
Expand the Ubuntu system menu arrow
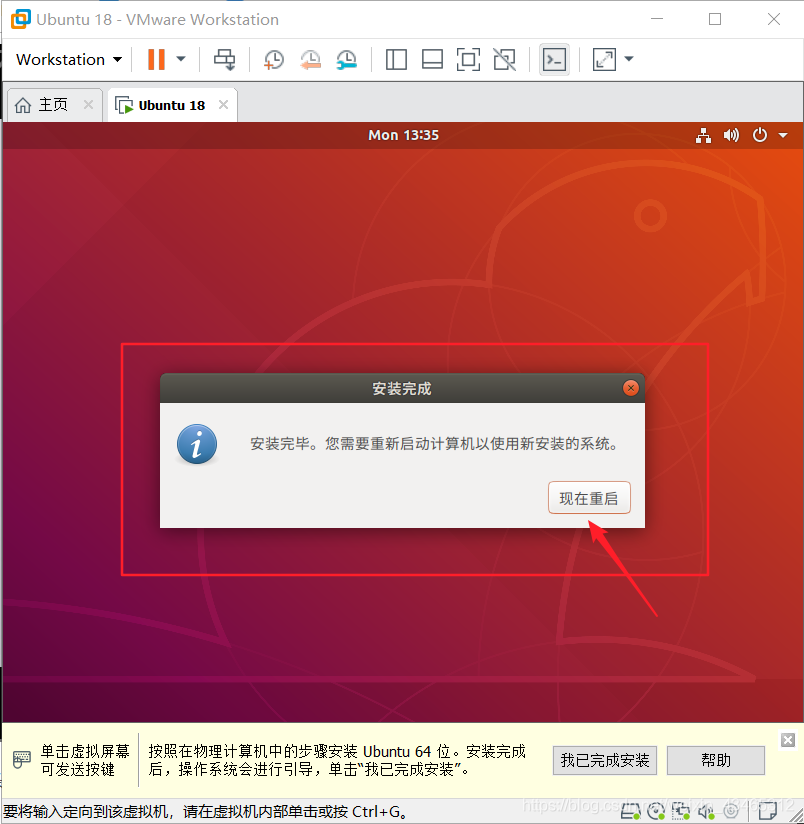pos(783,136)
